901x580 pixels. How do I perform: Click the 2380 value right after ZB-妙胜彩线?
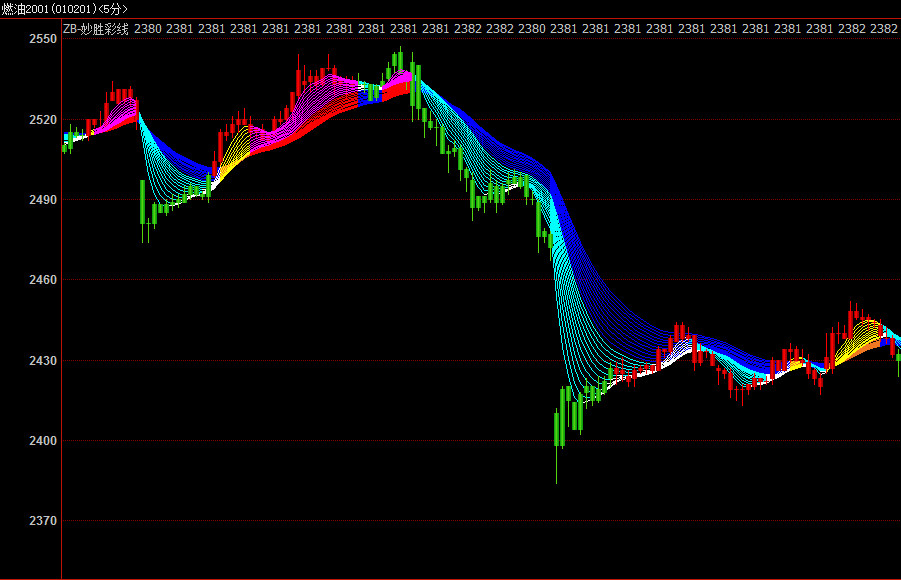point(148,29)
